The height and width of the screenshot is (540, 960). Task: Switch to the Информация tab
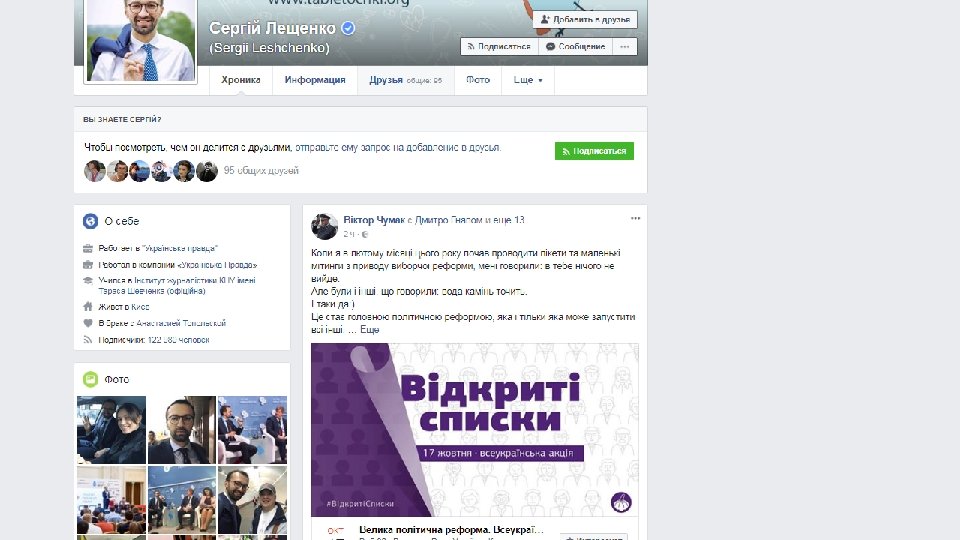(315, 80)
